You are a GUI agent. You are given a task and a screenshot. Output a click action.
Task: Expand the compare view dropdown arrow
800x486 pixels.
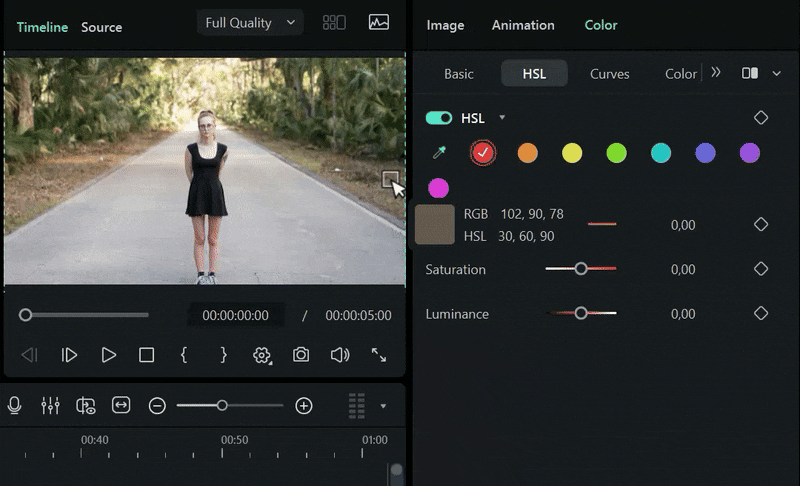777,73
